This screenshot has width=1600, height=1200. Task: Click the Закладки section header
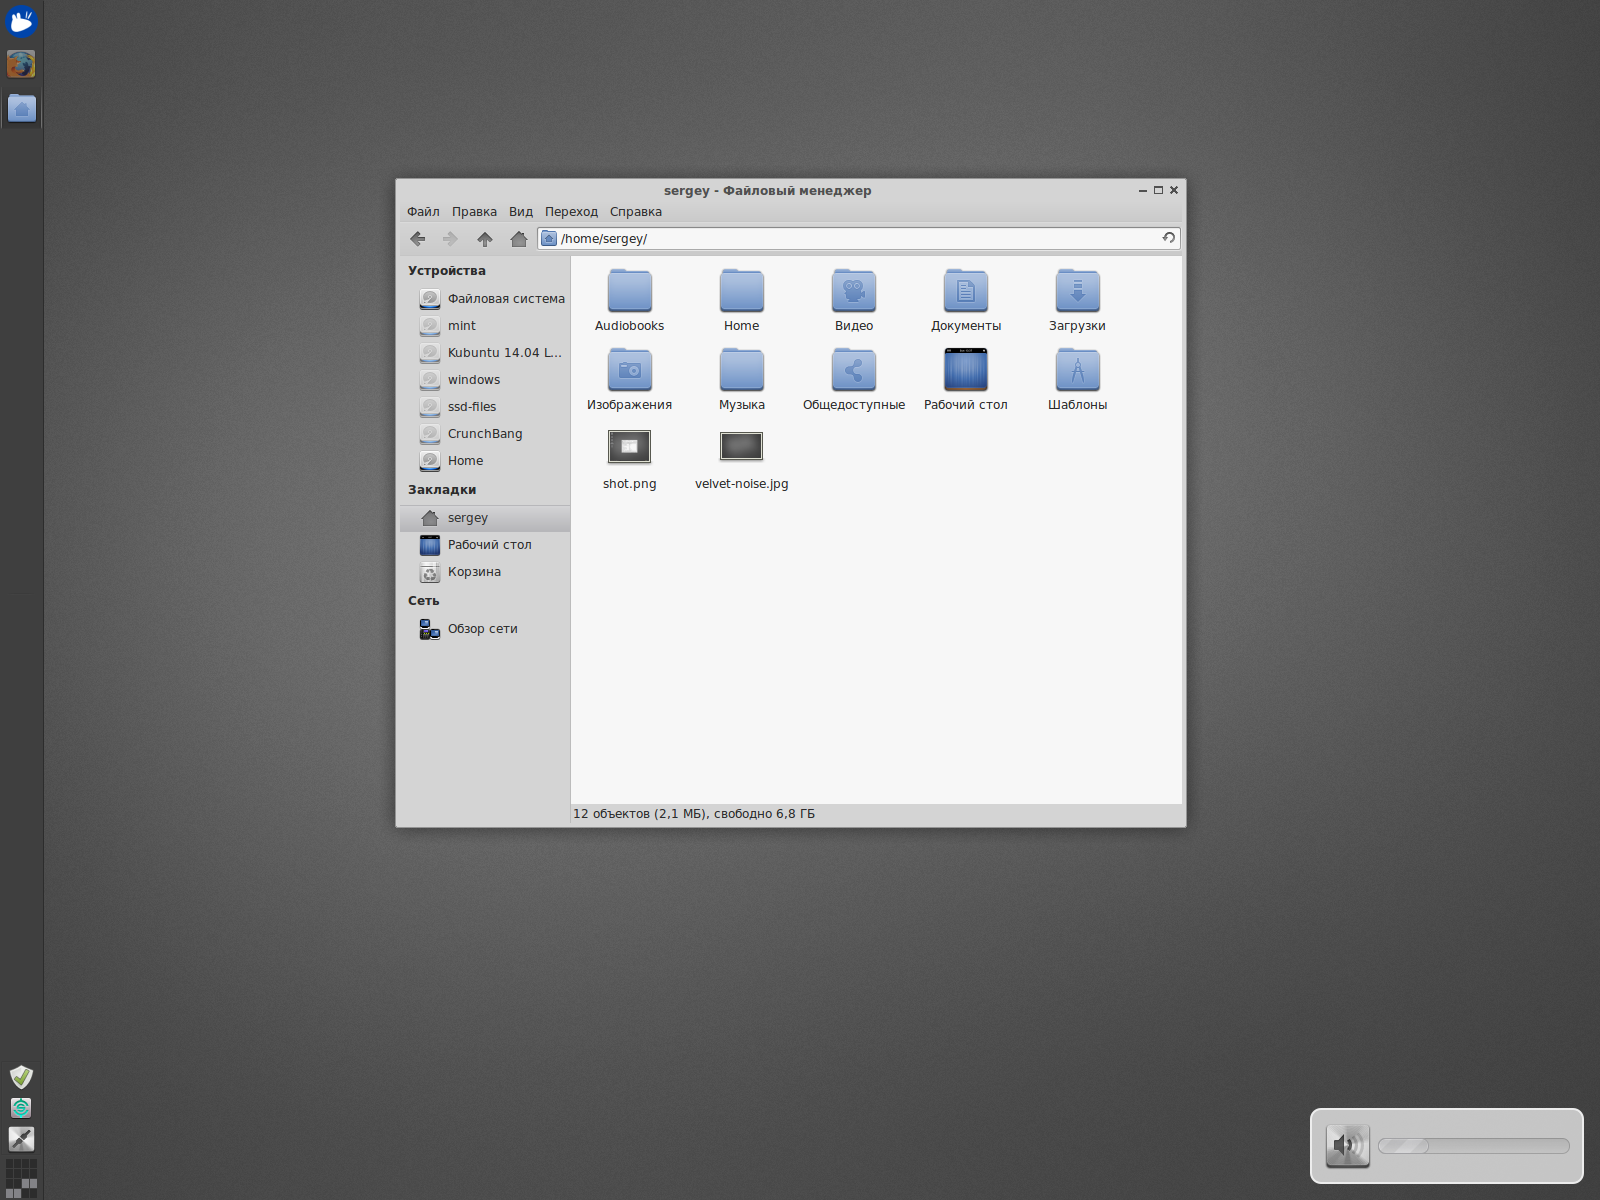(x=442, y=490)
